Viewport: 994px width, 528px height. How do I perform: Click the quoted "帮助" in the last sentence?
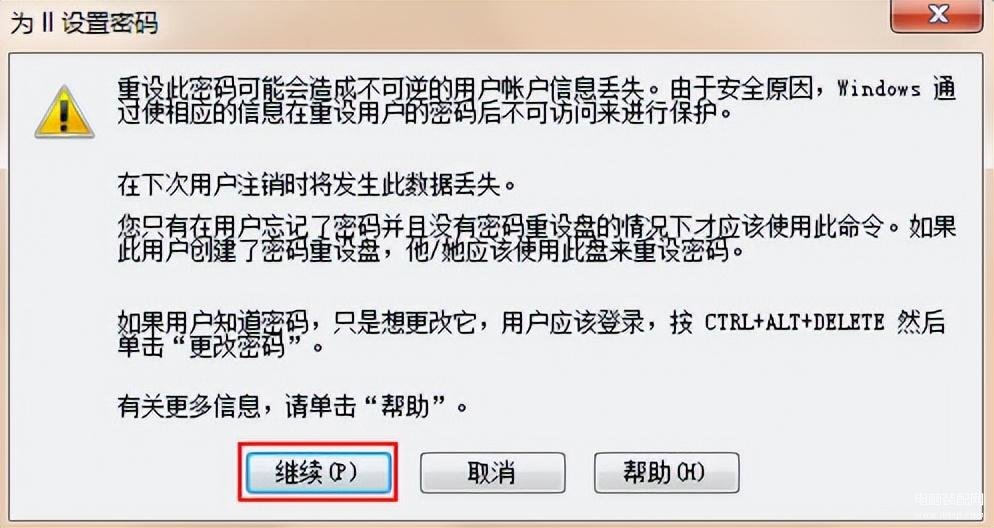tap(408, 406)
